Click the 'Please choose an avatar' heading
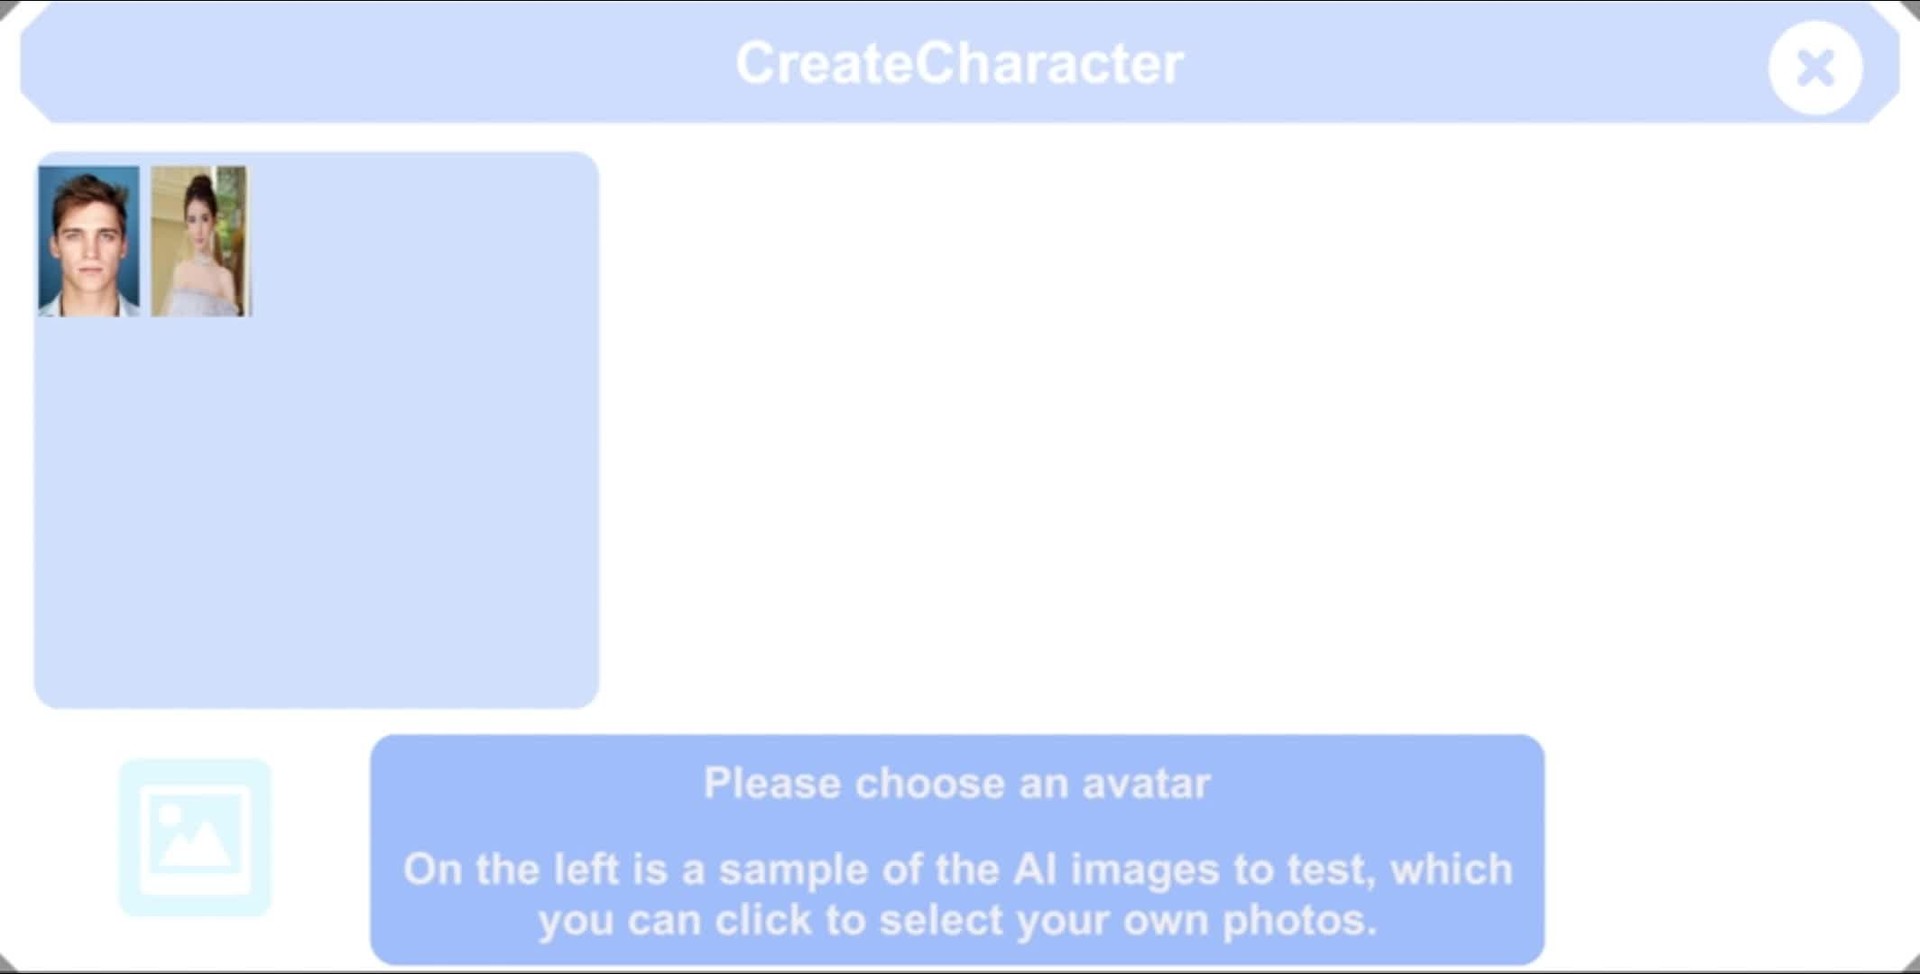 tap(957, 783)
